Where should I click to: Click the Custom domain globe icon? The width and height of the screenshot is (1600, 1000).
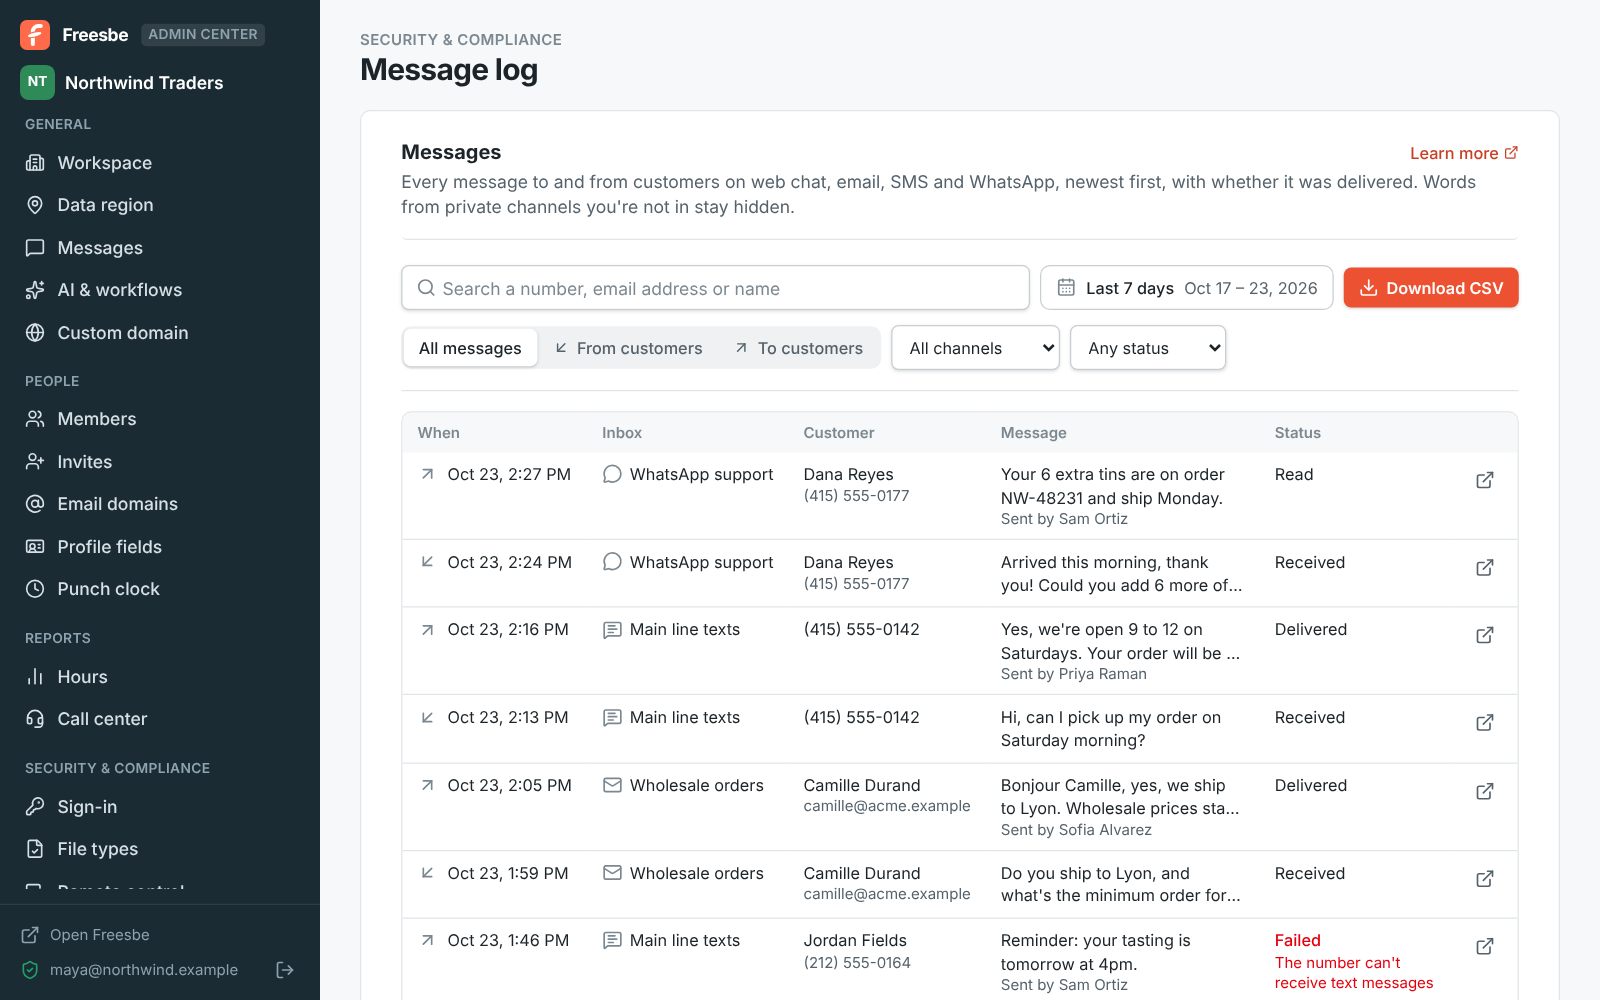pos(35,333)
